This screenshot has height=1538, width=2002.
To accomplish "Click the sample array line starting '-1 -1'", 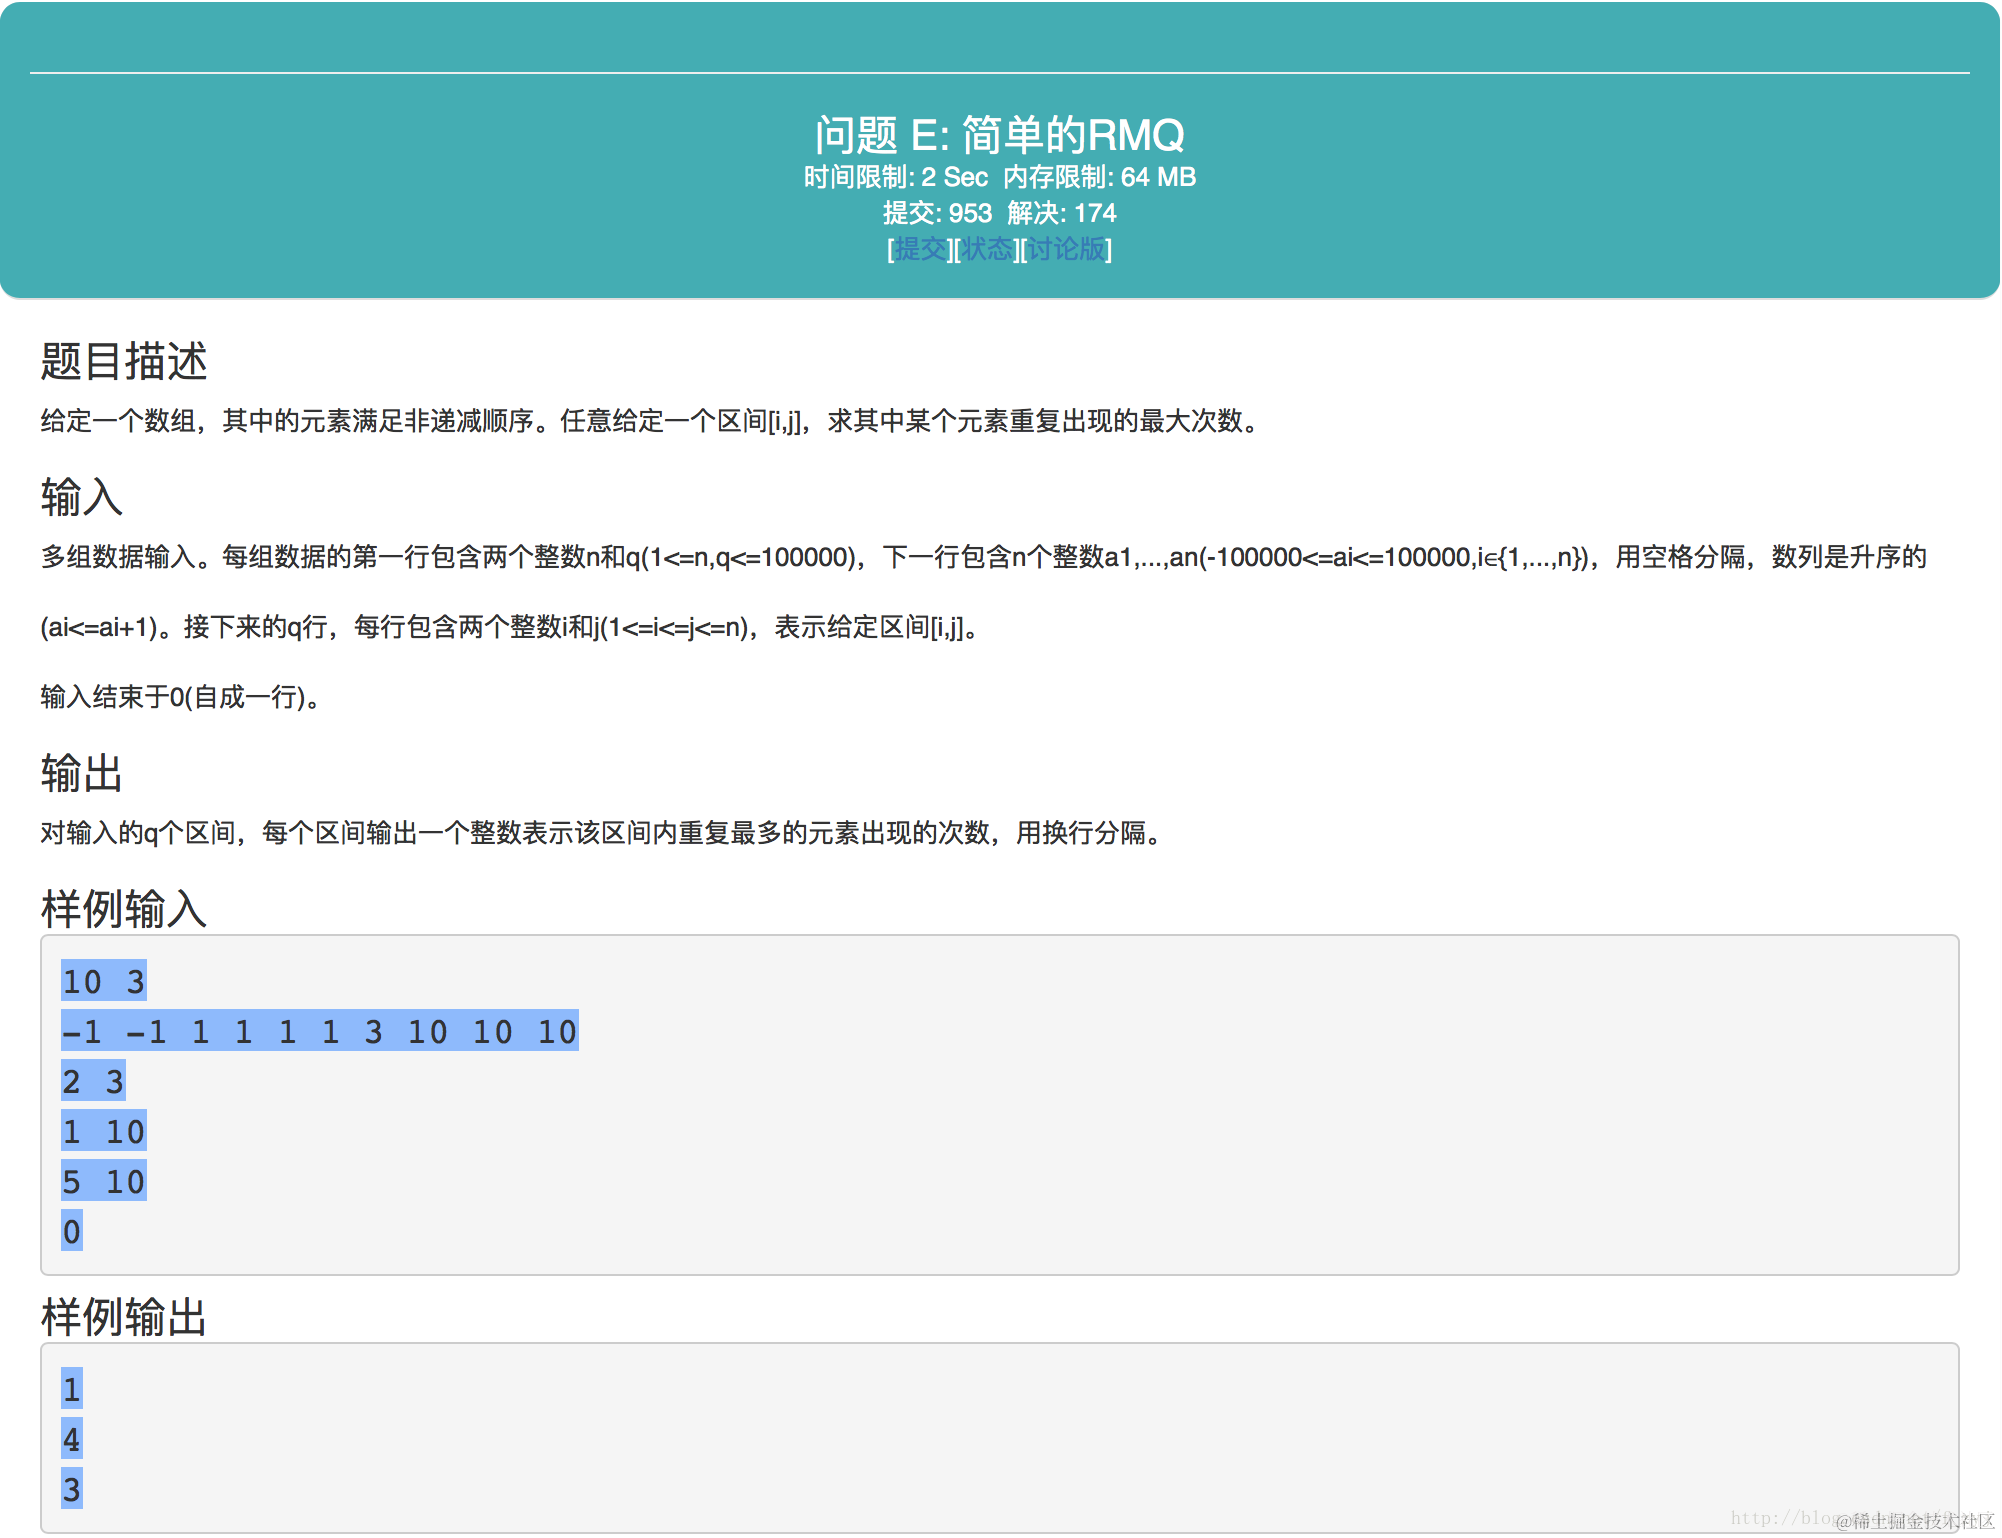I will [320, 1032].
